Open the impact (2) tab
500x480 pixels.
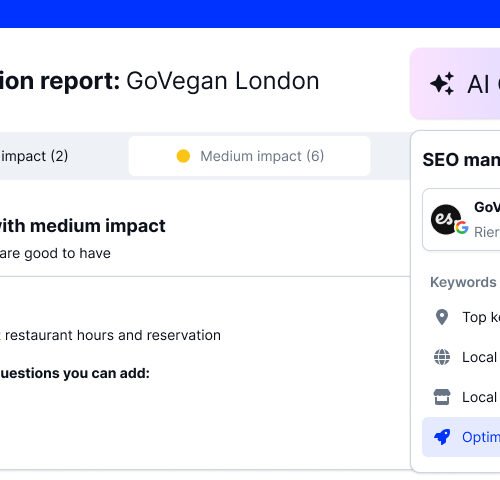tap(33, 156)
